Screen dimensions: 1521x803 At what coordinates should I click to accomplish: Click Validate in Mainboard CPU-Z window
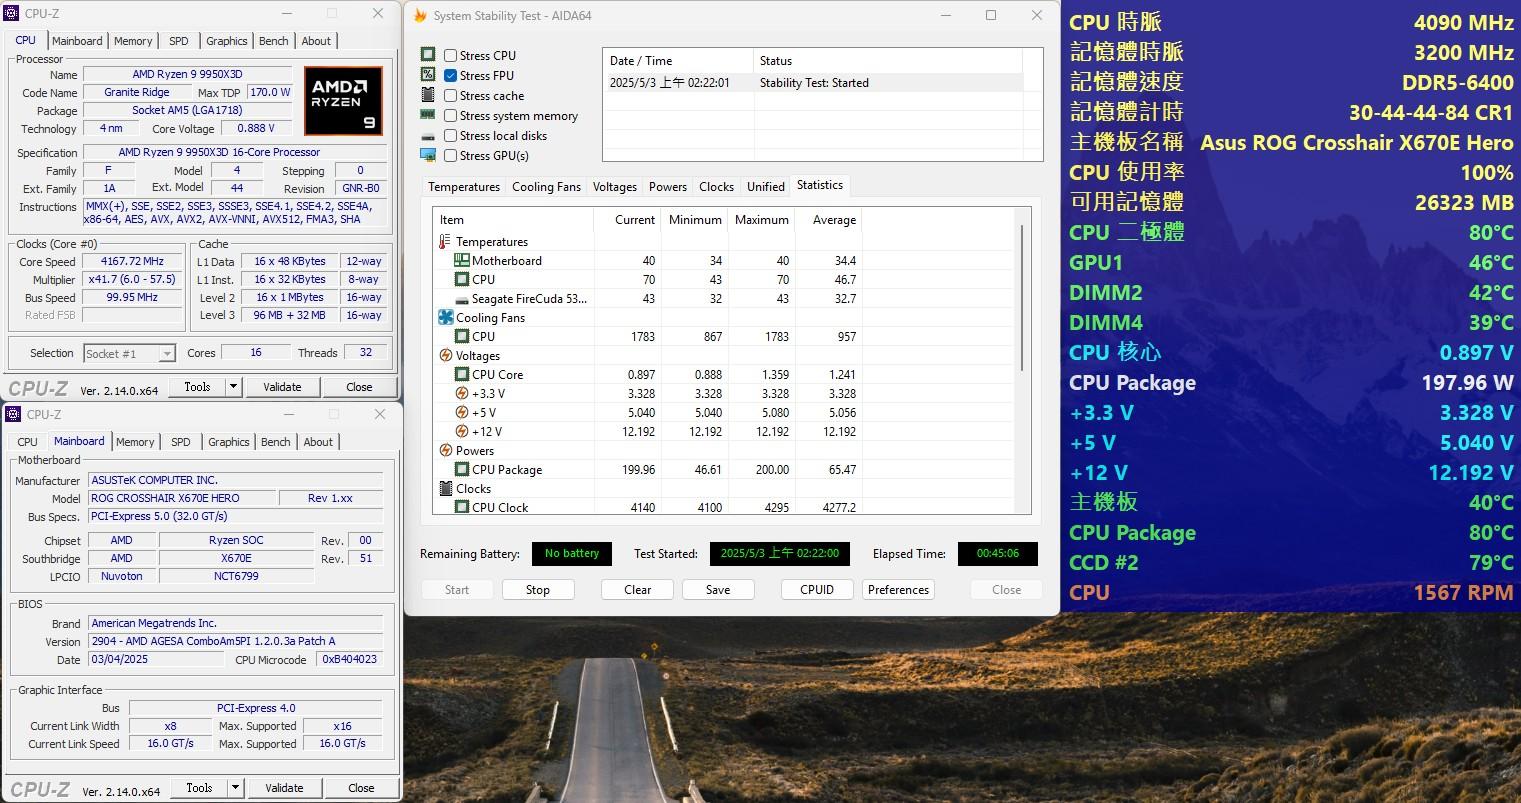tap(284, 788)
